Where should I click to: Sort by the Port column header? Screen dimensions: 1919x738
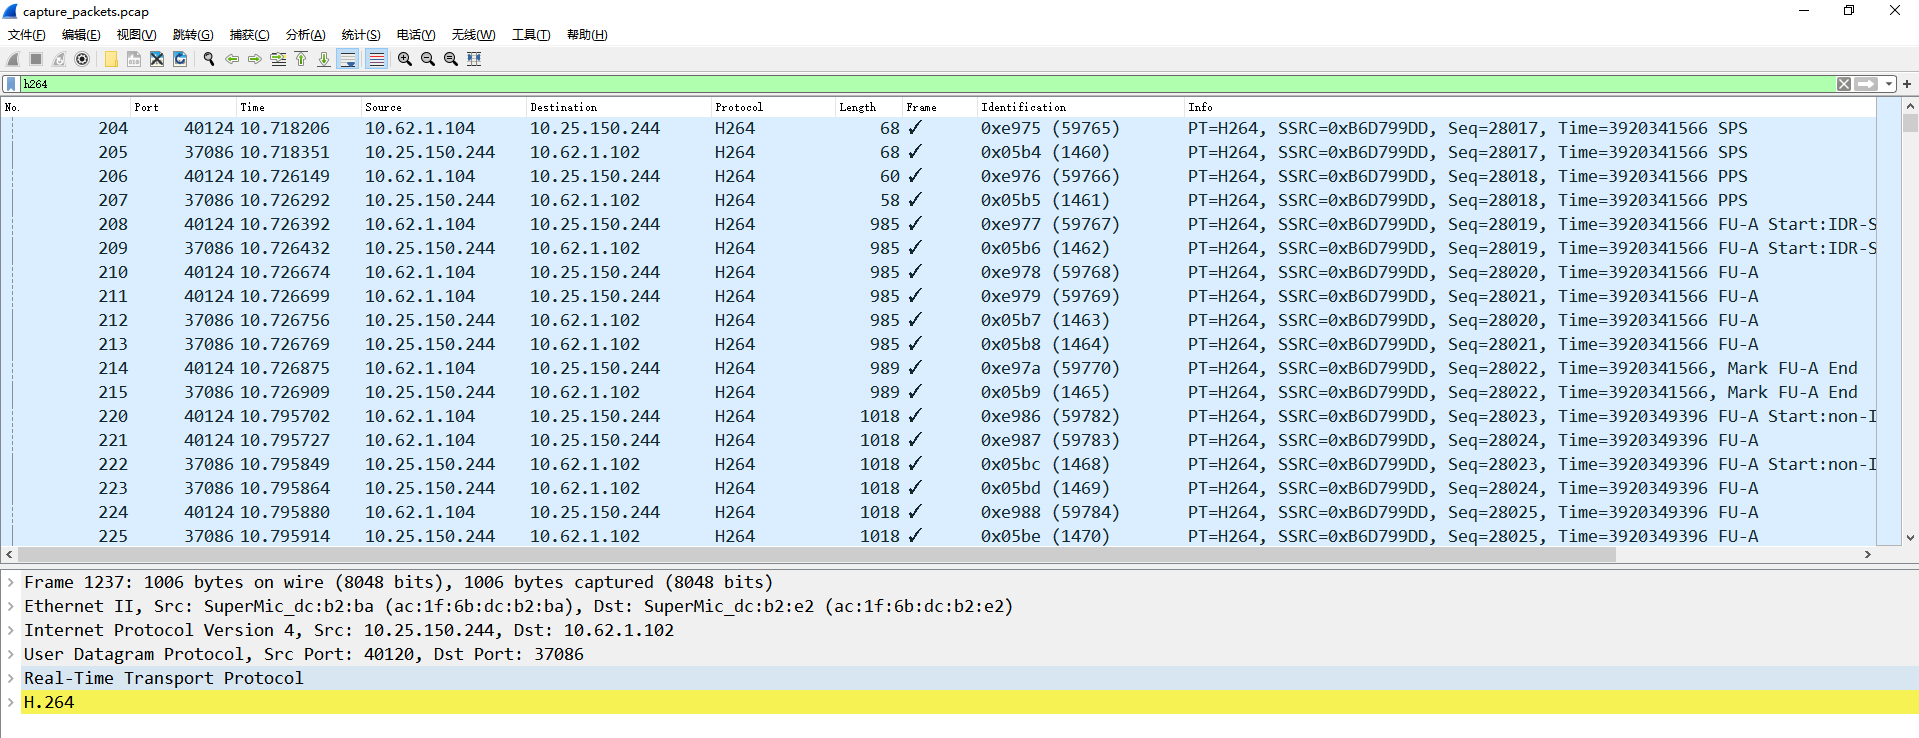(184, 107)
